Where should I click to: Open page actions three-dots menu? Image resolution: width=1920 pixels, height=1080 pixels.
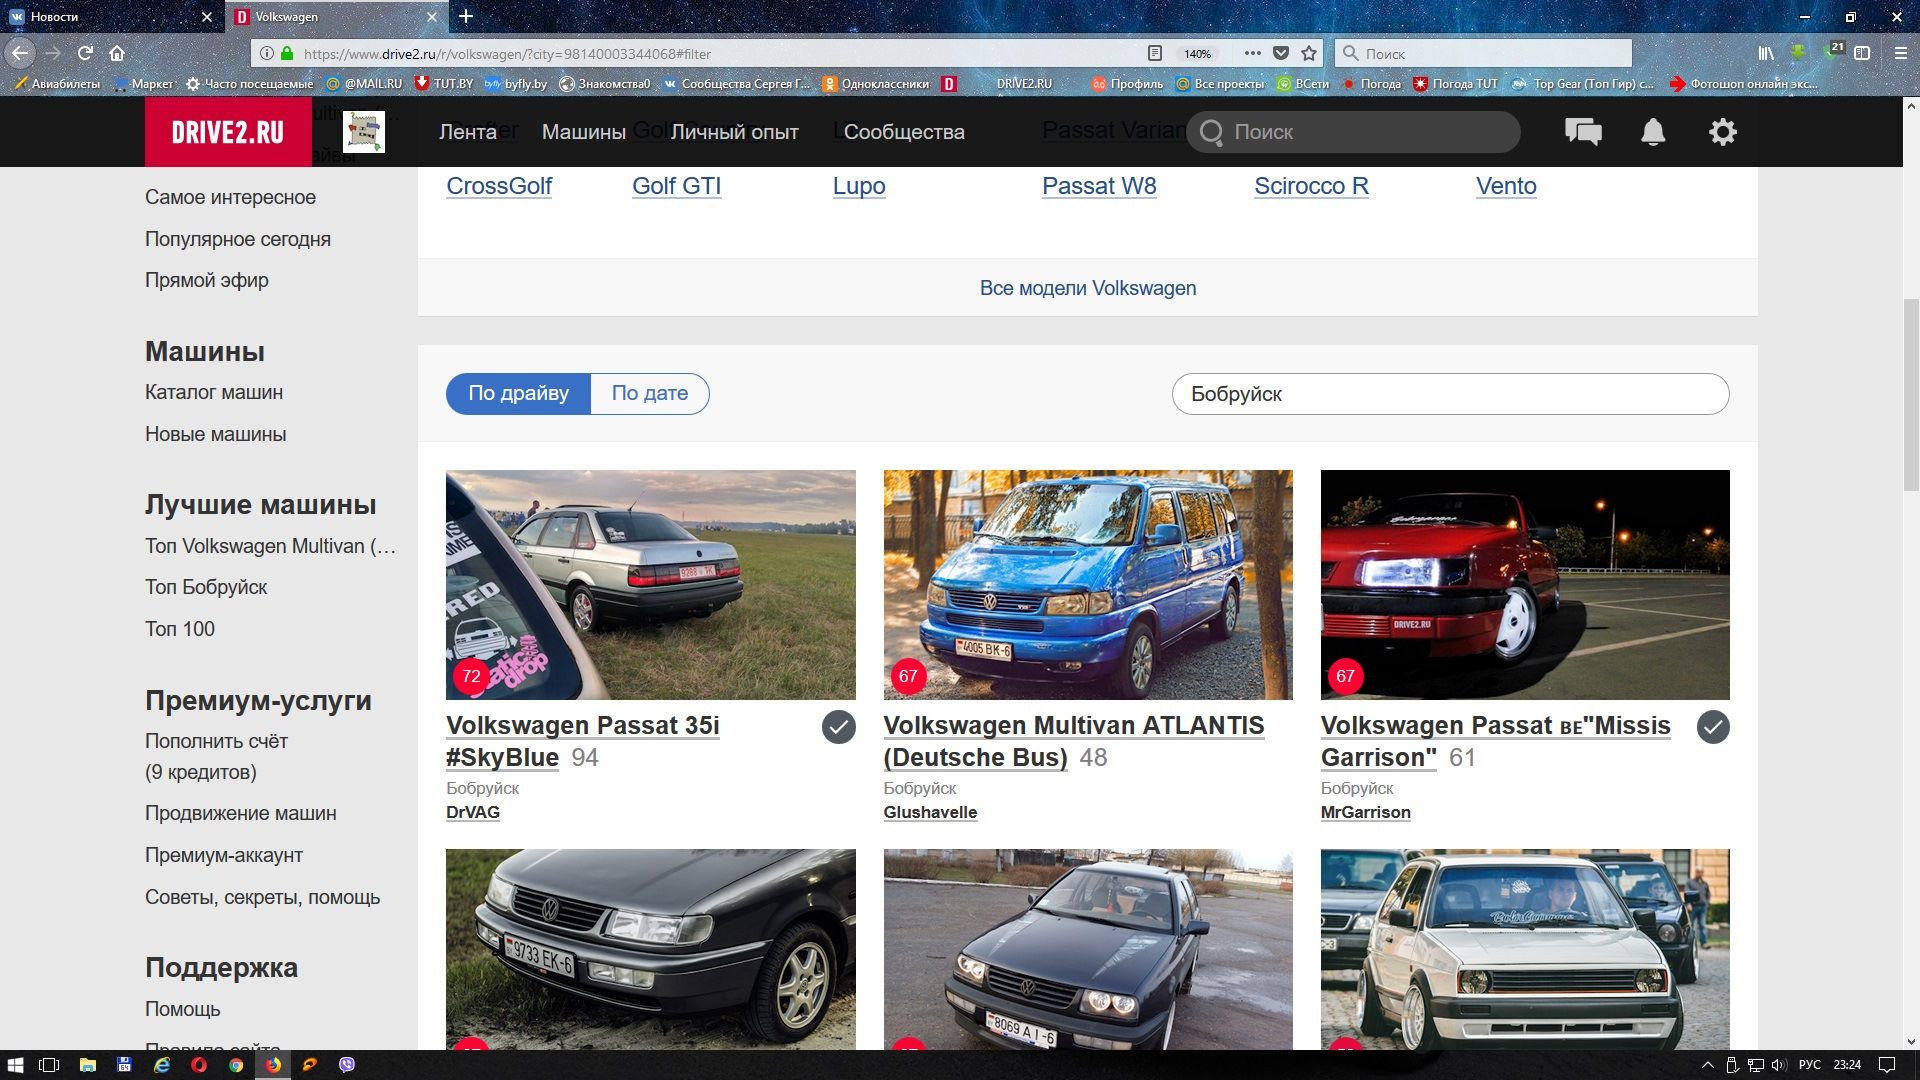pyautogui.click(x=1252, y=53)
